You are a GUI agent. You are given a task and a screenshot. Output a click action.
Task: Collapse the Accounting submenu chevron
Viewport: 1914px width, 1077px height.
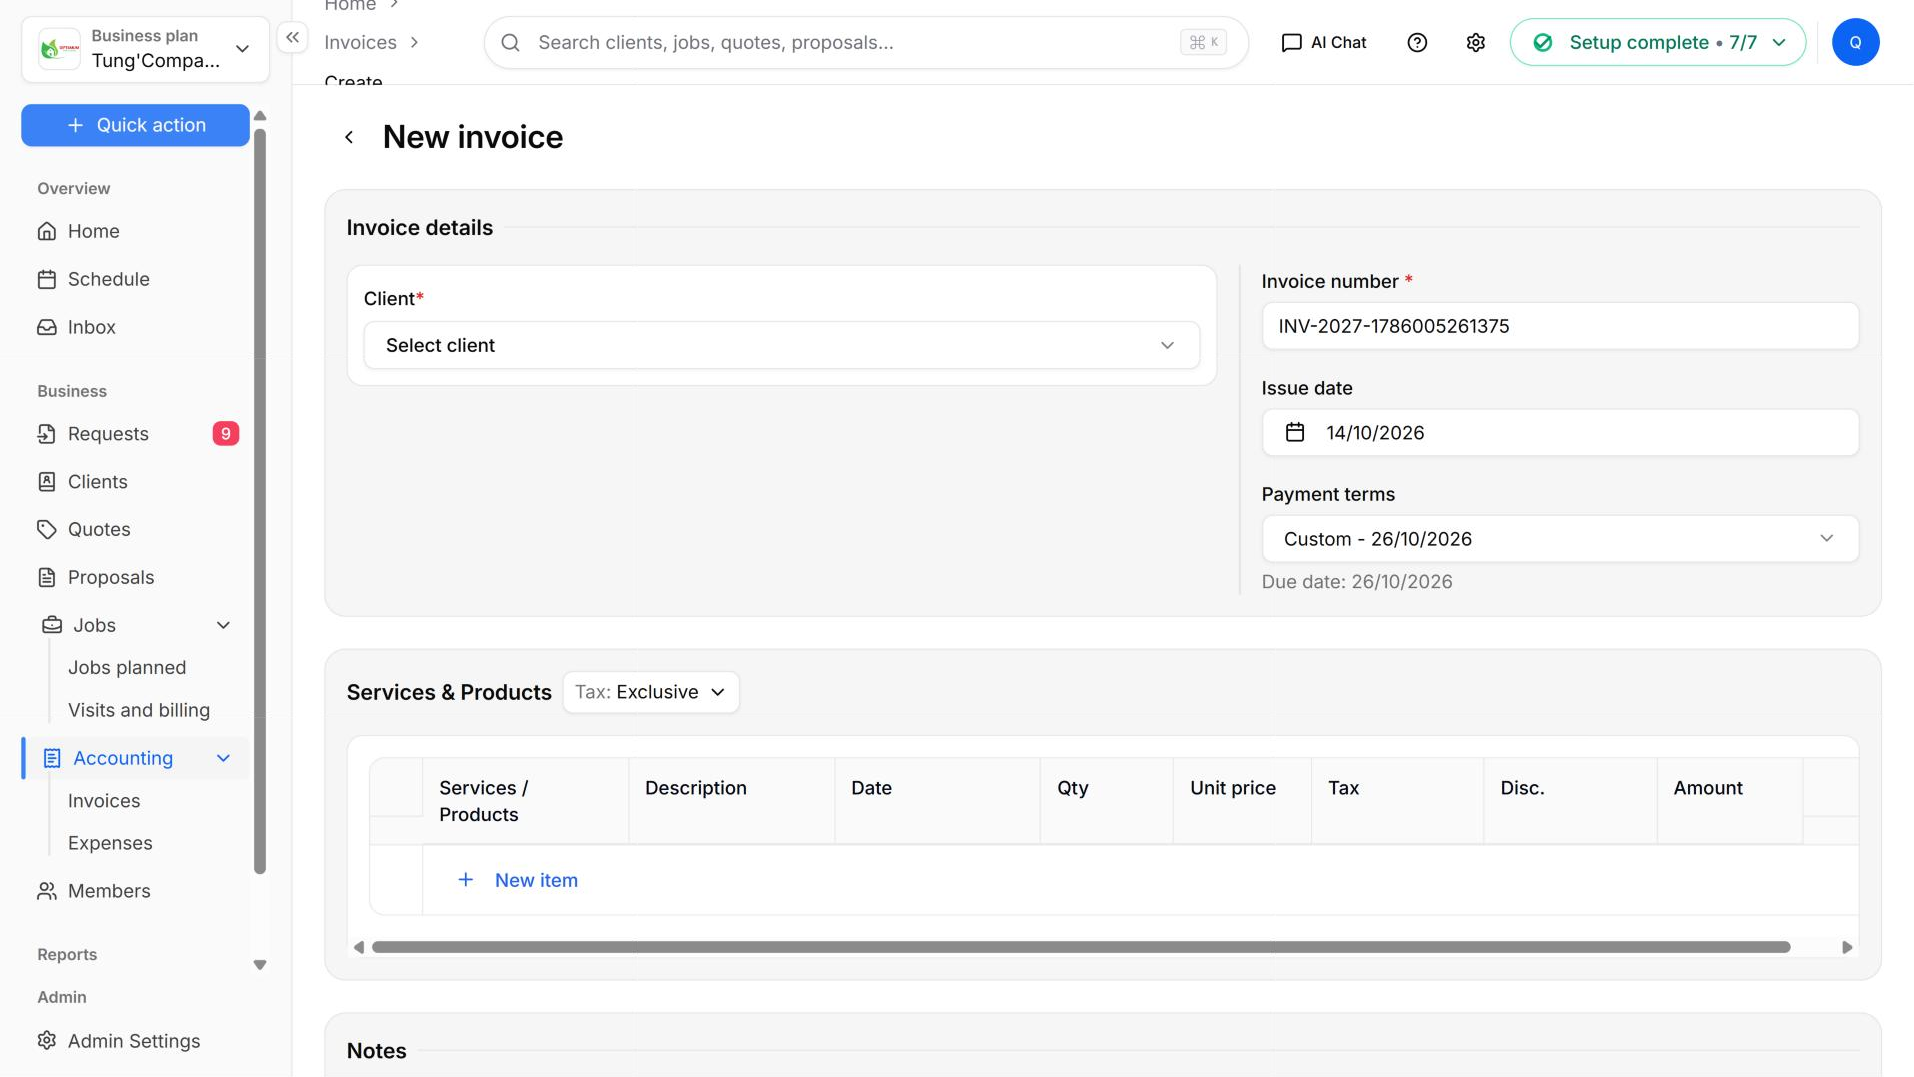tap(224, 758)
